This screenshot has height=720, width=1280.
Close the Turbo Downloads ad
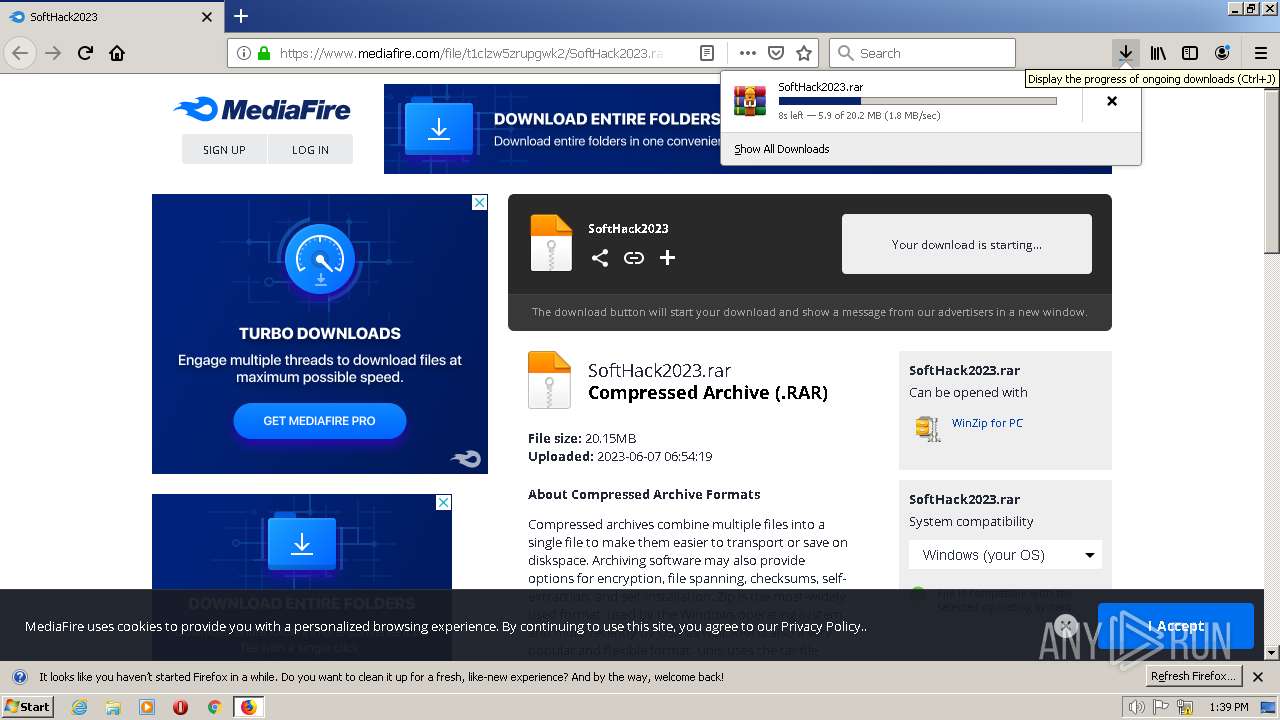point(479,202)
